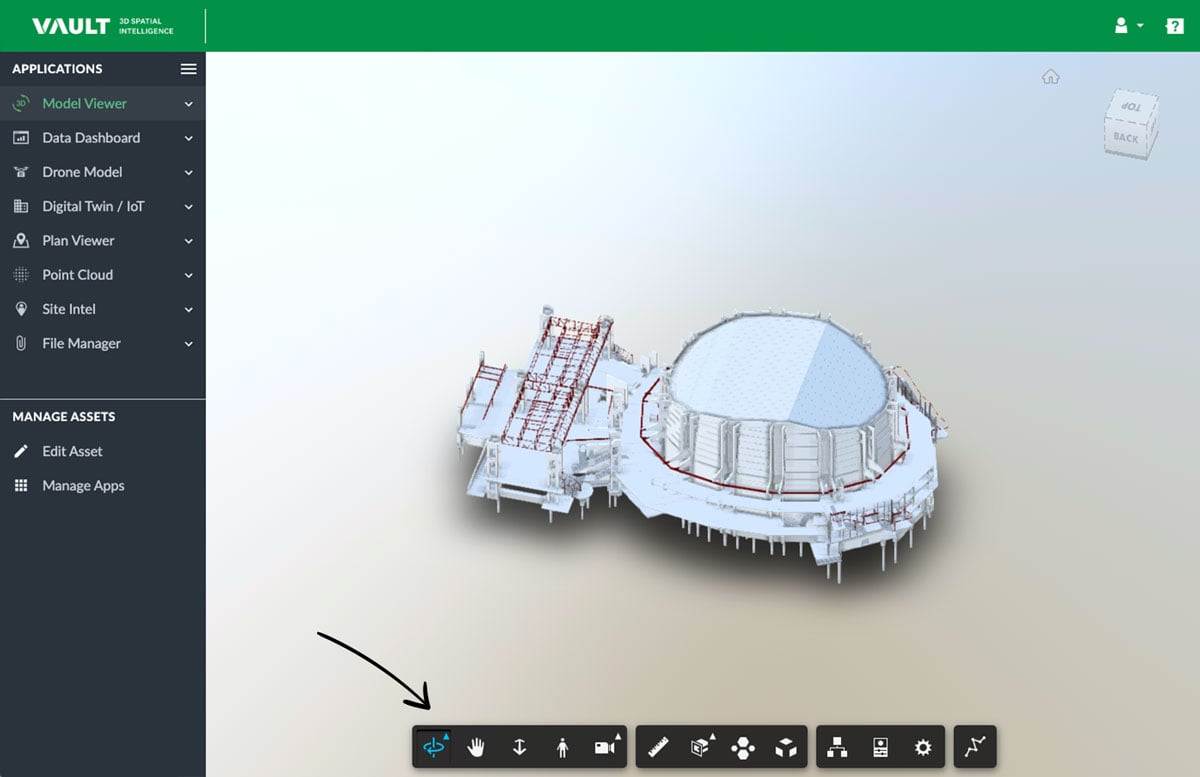Open the Model Browser tree icon
Screen dimensions: 1200x777
click(x=837, y=747)
